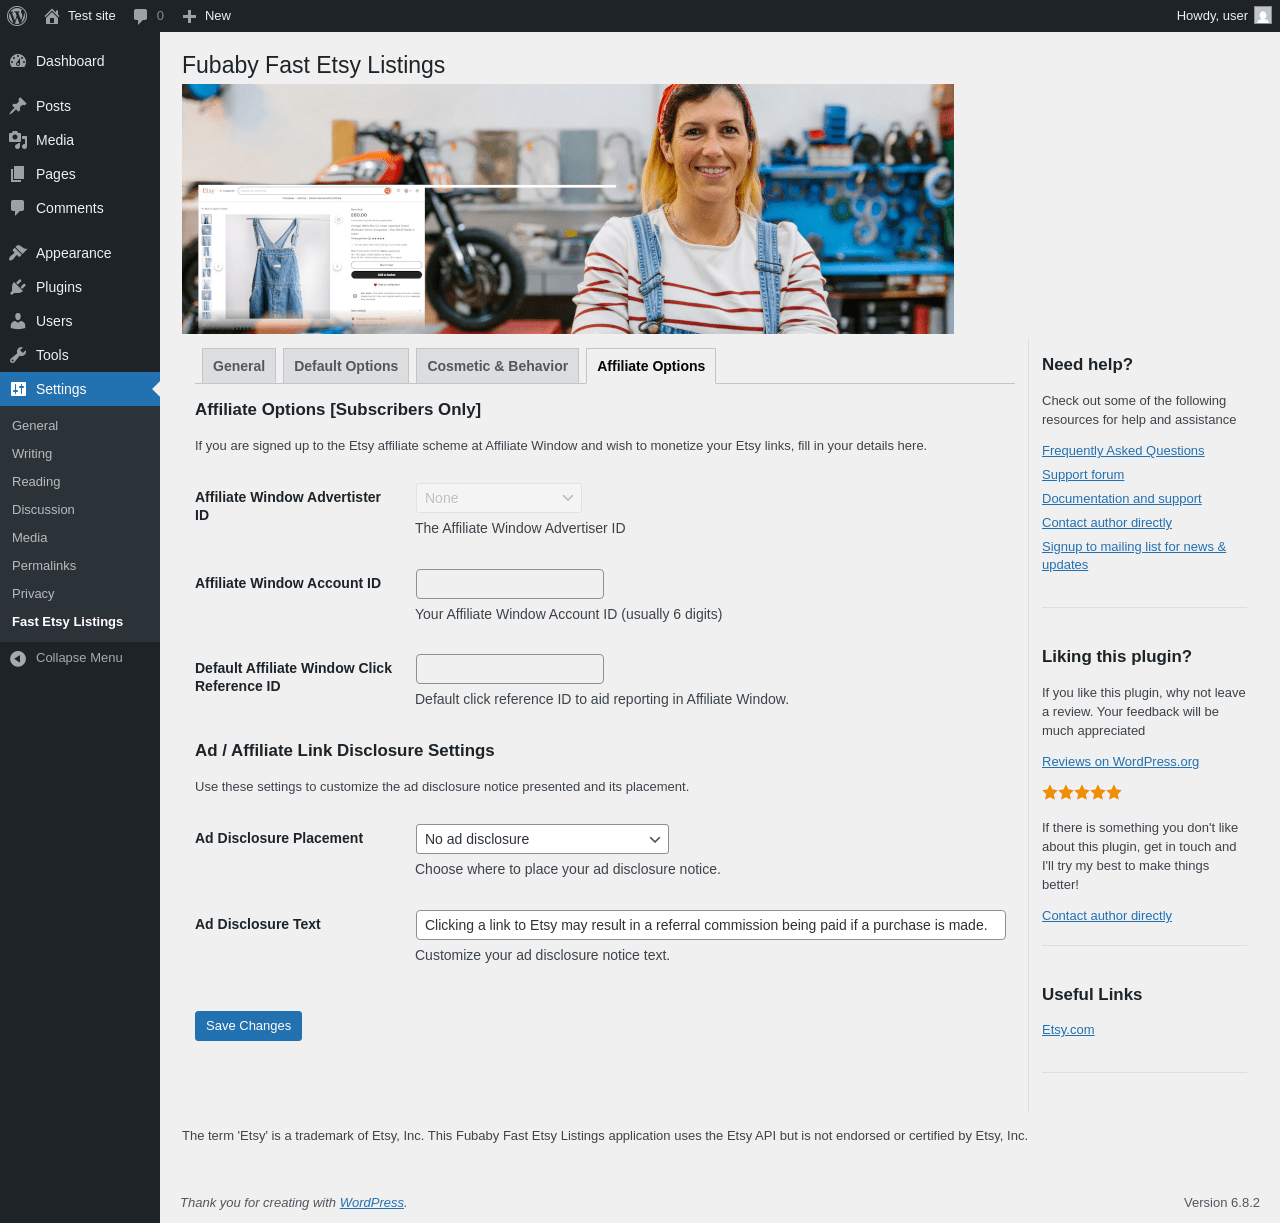This screenshot has height=1223, width=1280.
Task: Click the Tools wrench icon
Action: click(18, 355)
